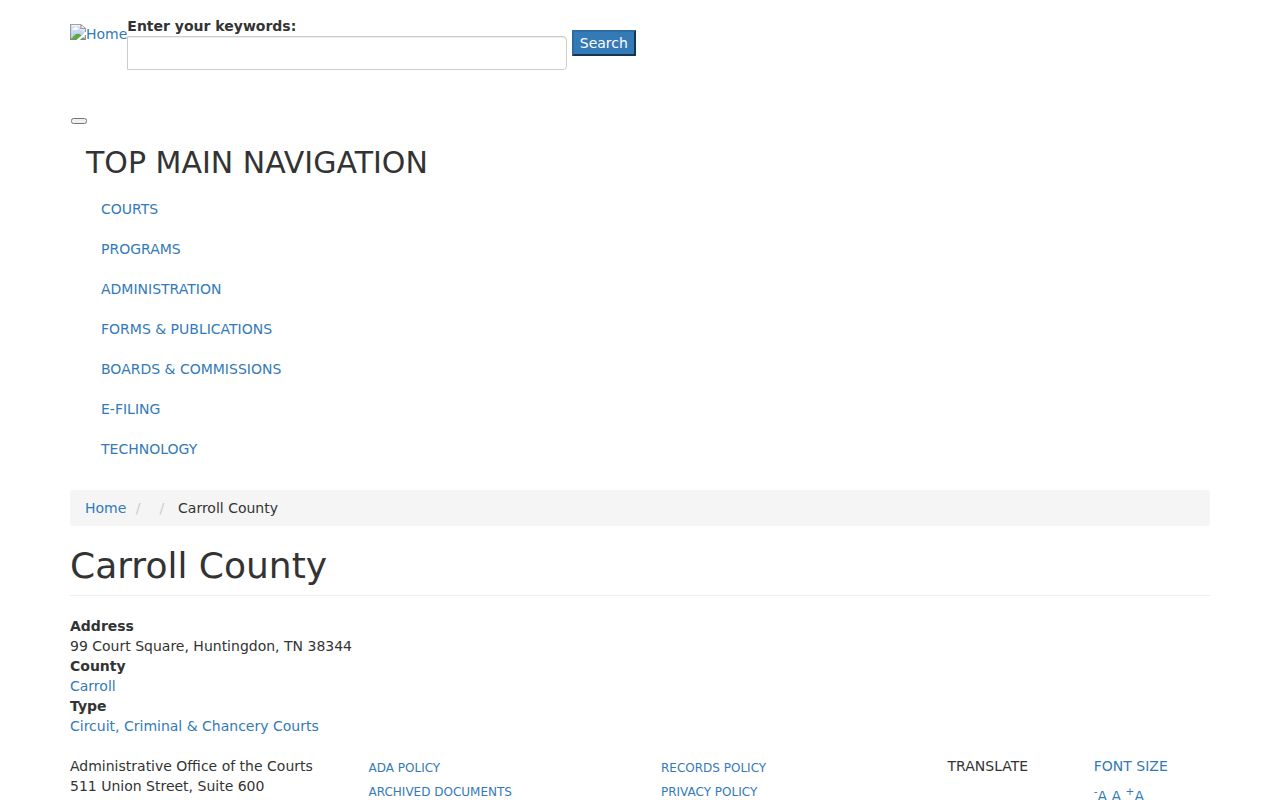Click Carroll County breadcrumb text
Viewport: 1280px width, 800px height.
coord(228,508)
